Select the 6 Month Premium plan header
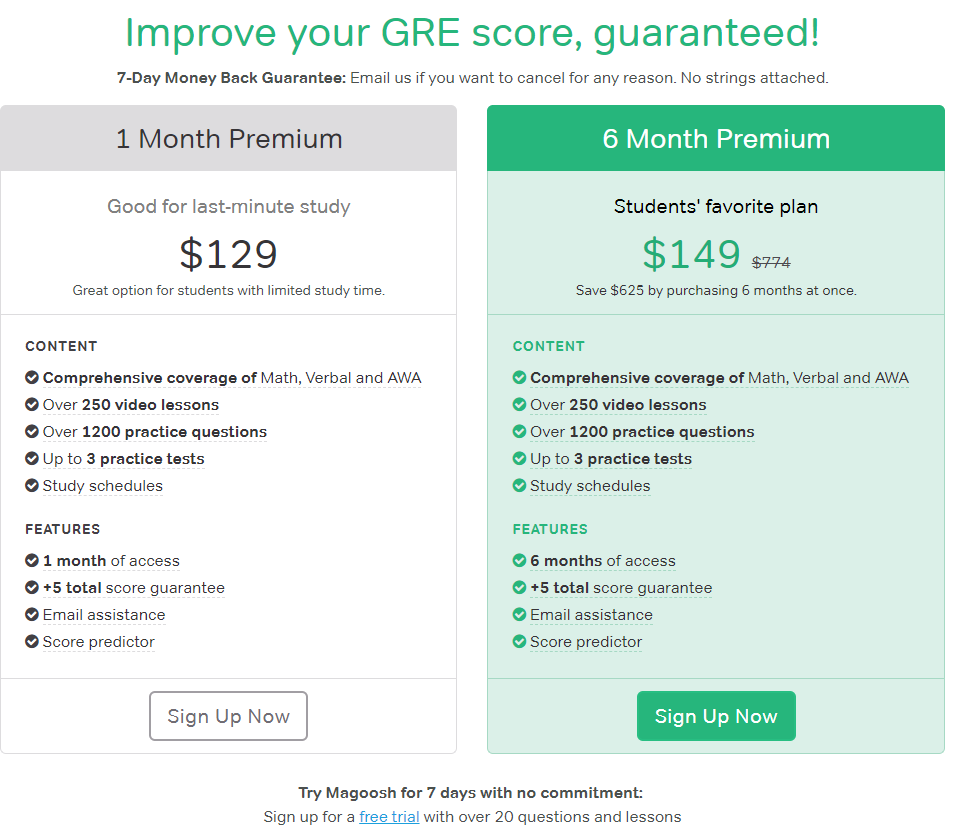Image resolution: width=955 pixels, height=839 pixels. [x=715, y=139]
